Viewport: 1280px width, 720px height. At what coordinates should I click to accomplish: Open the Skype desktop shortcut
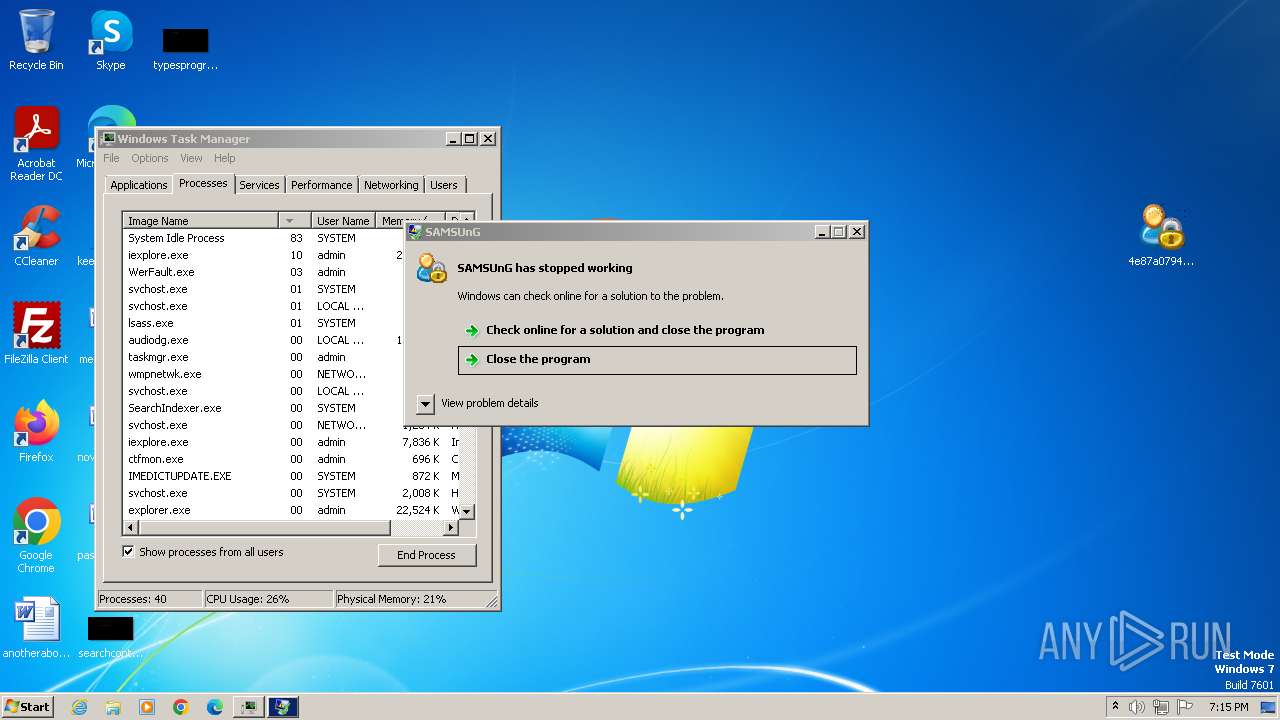pos(111,40)
